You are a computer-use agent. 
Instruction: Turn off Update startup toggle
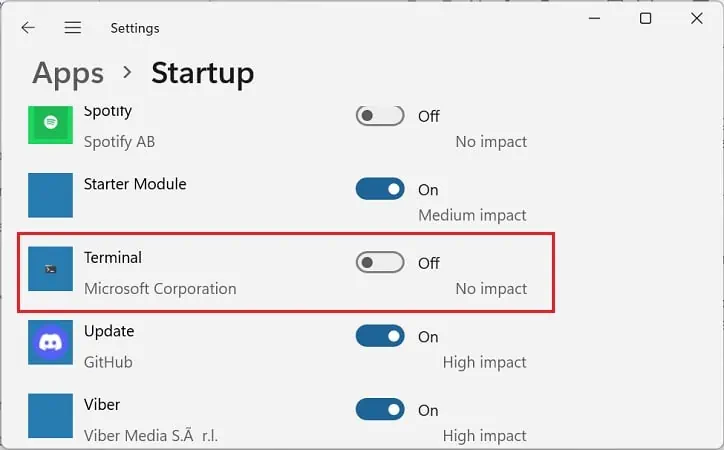coord(380,336)
